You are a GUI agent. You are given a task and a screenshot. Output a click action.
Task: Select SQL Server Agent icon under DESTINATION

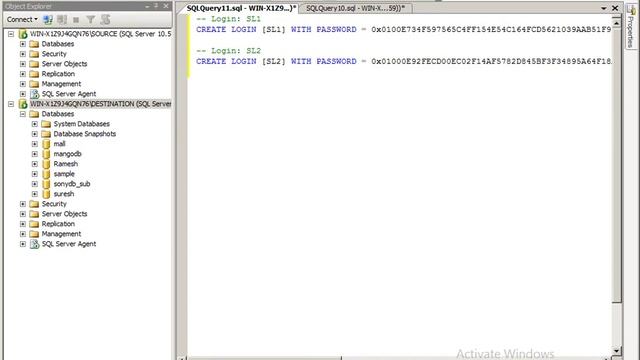35,244
